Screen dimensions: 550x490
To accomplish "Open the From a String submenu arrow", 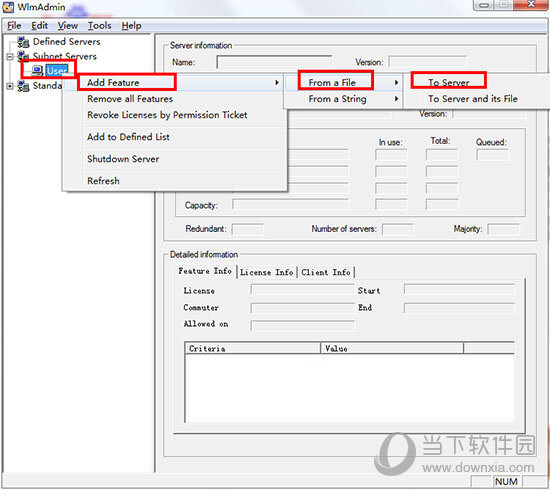I will pyautogui.click(x=396, y=99).
